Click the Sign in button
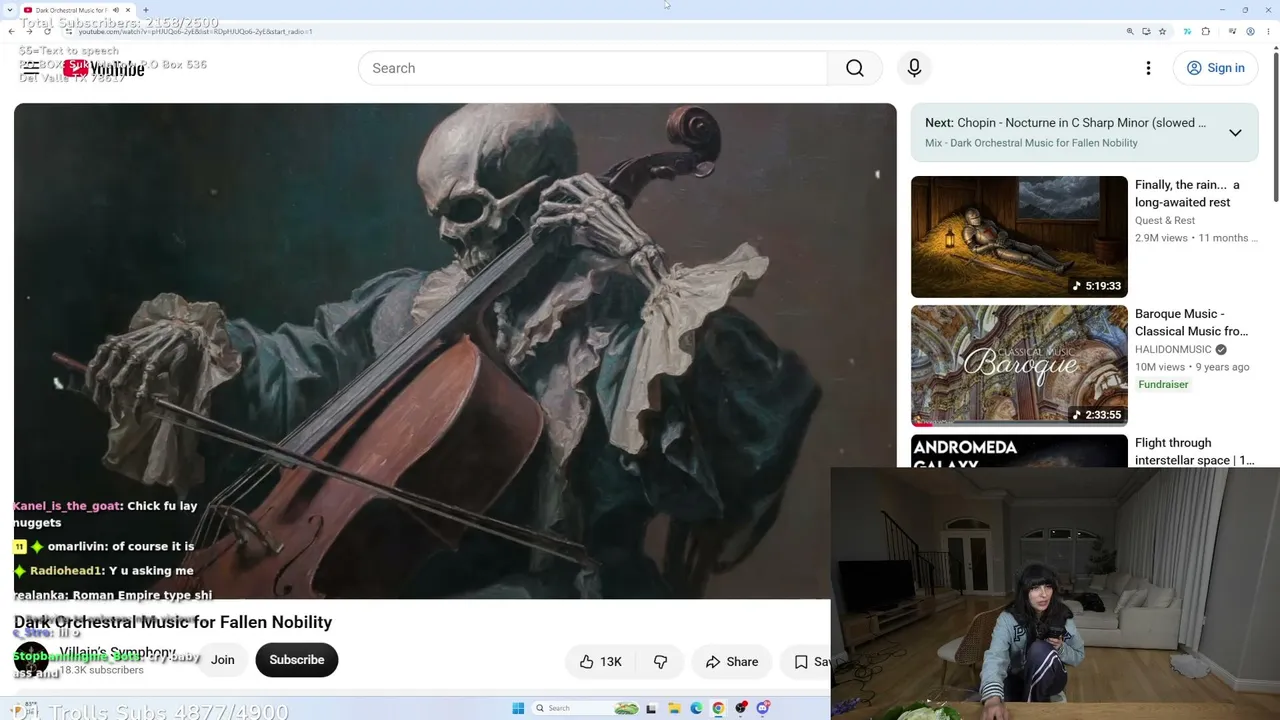Screen dimensions: 1280x720 point(1215,68)
